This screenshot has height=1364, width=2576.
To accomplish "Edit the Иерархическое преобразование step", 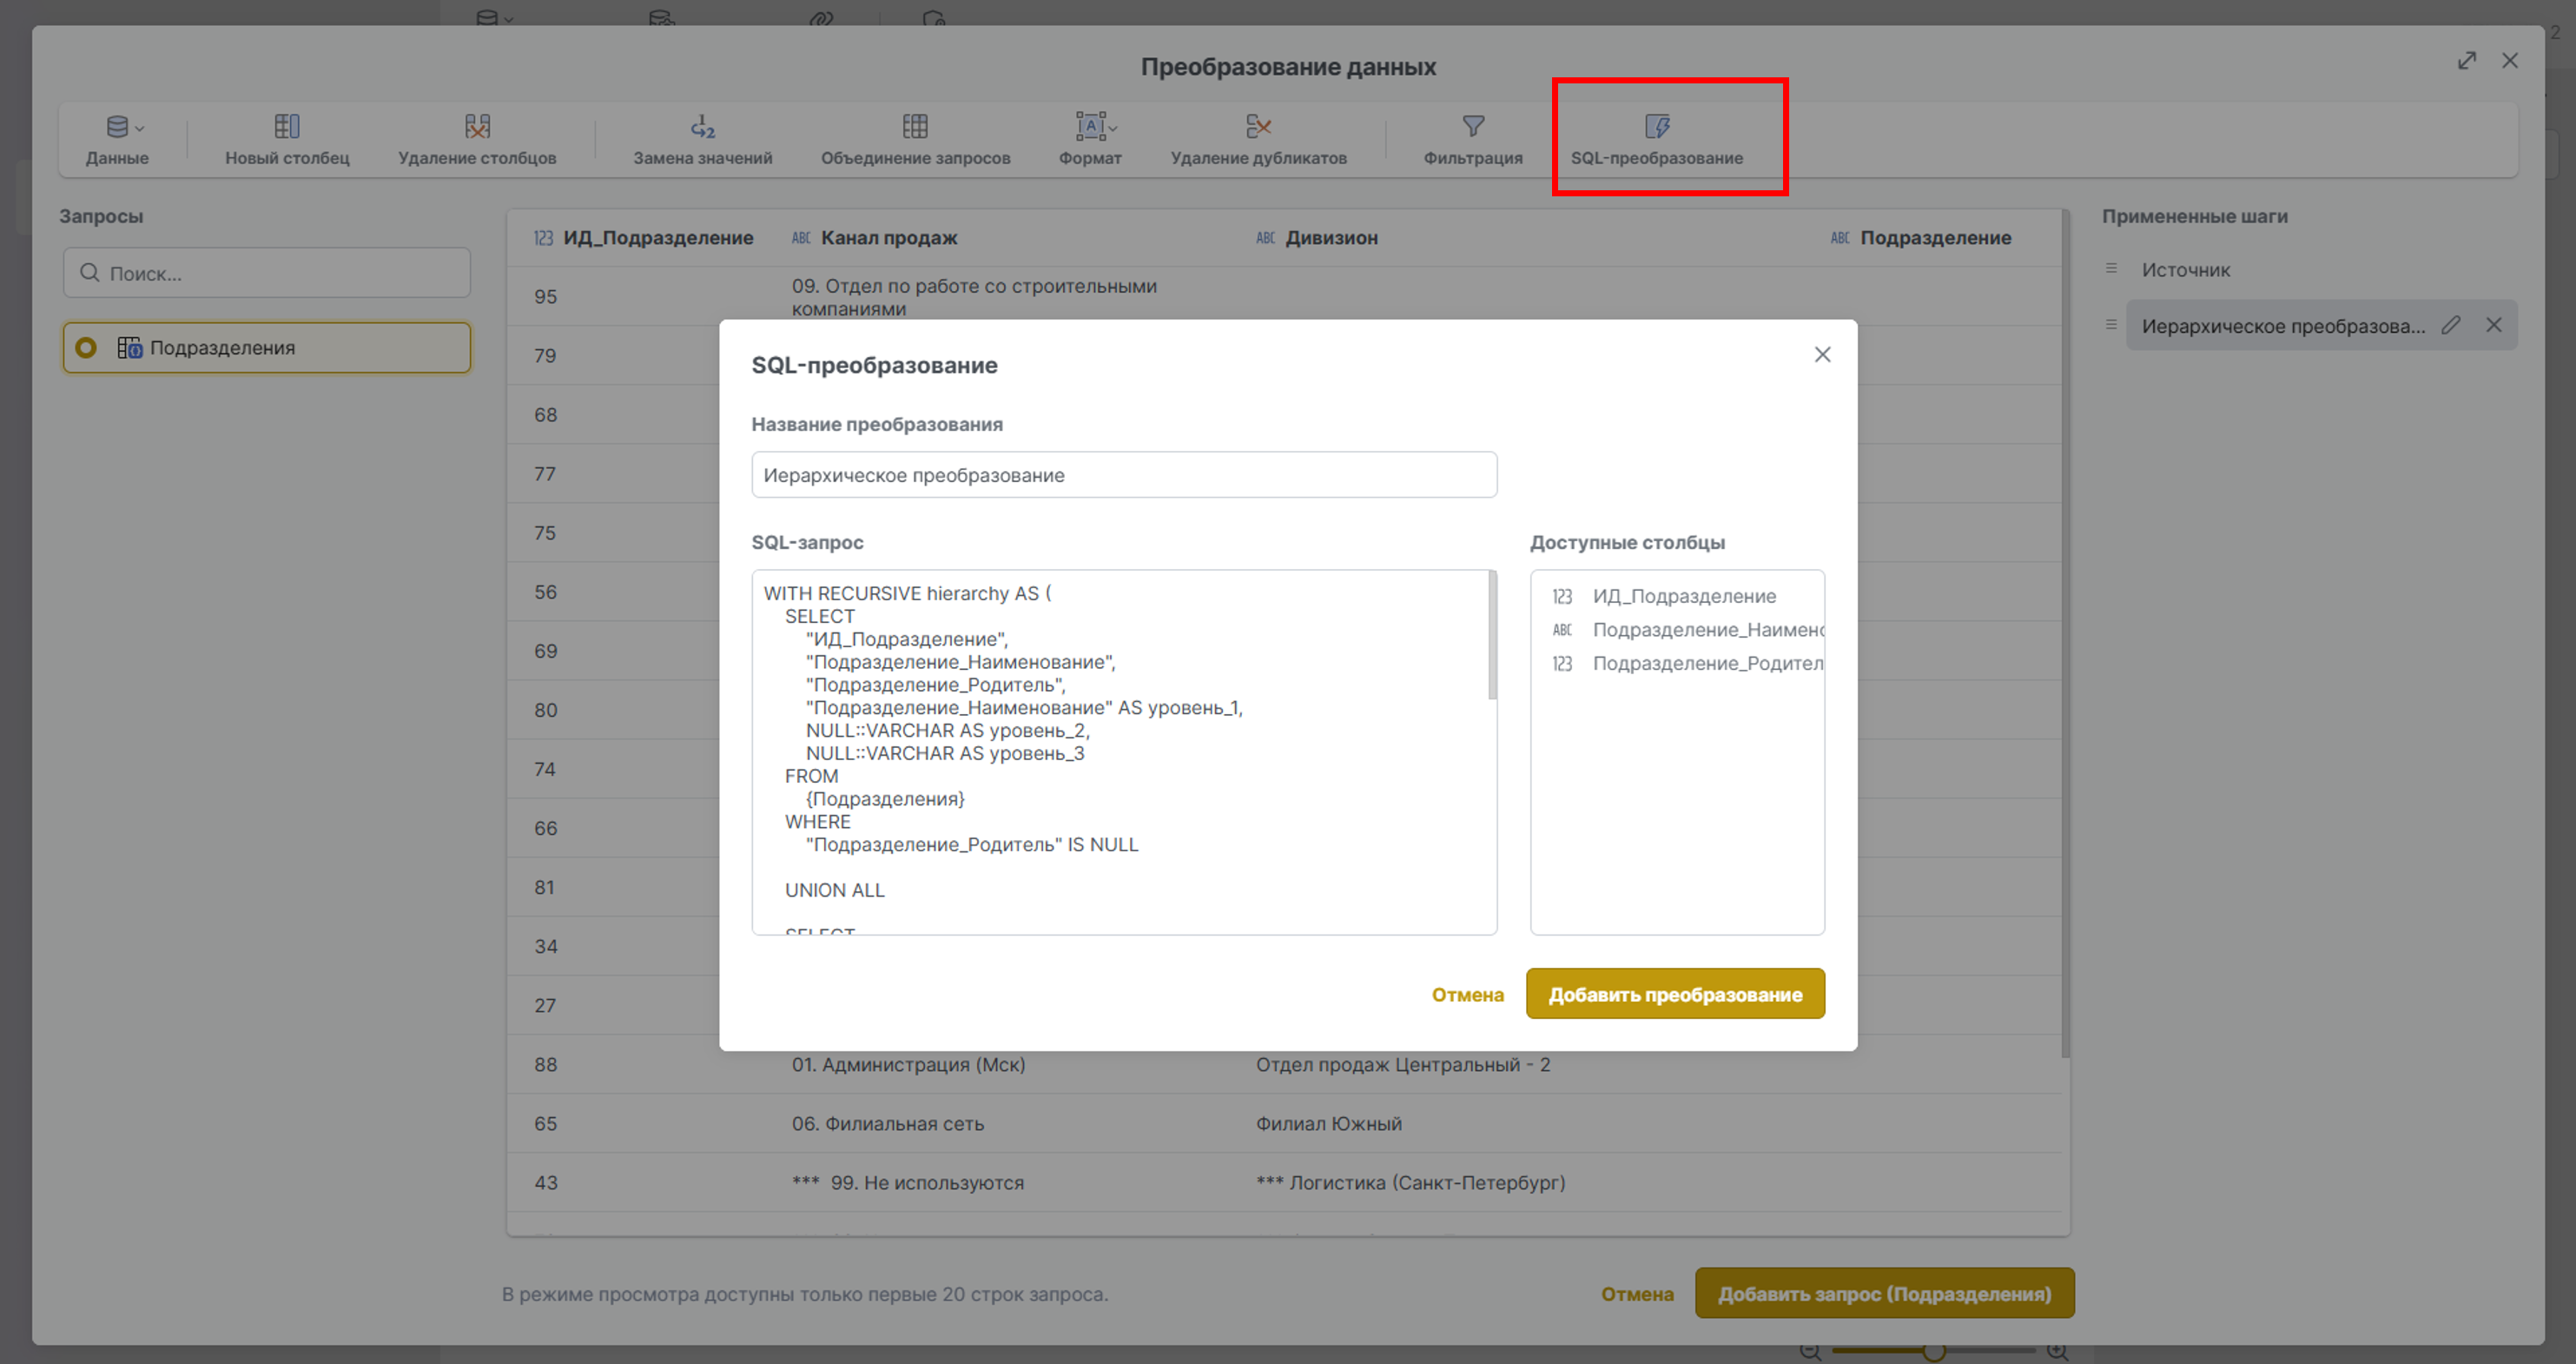I will pyautogui.click(x=2451, y=325).
